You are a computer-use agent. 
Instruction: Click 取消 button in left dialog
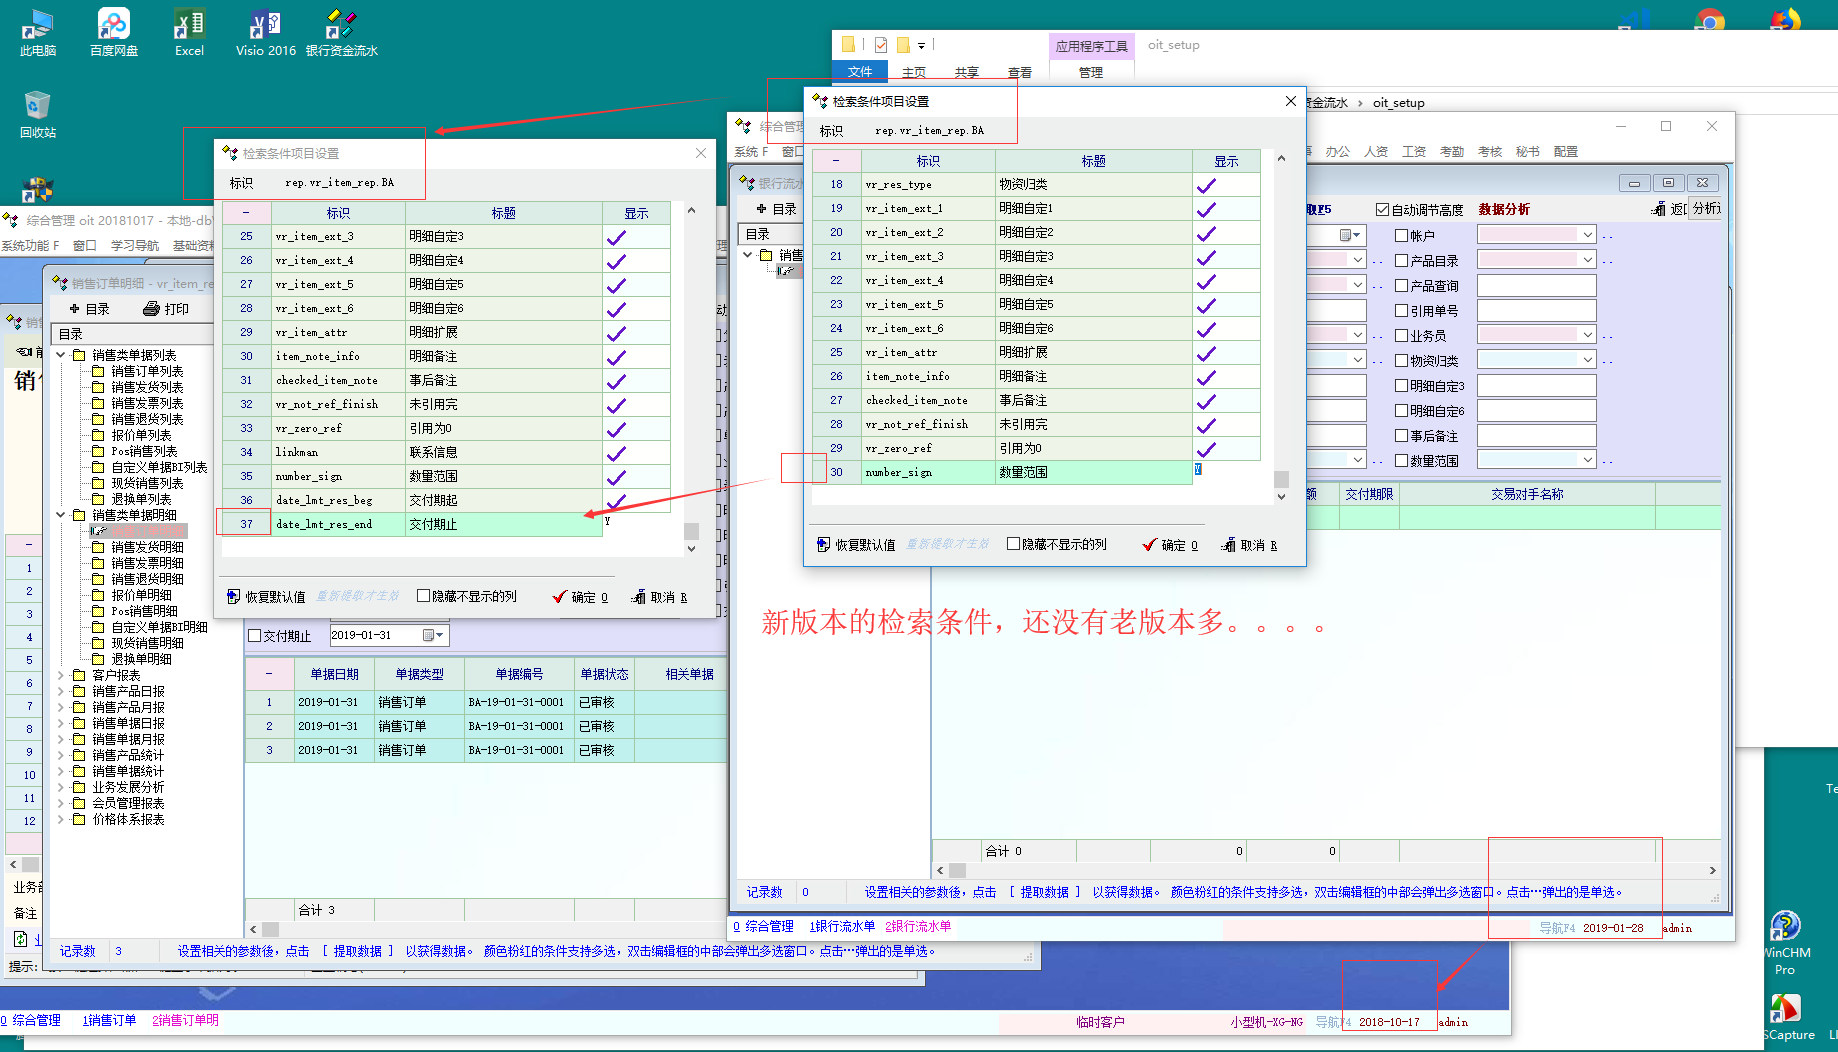pos(660,597)
